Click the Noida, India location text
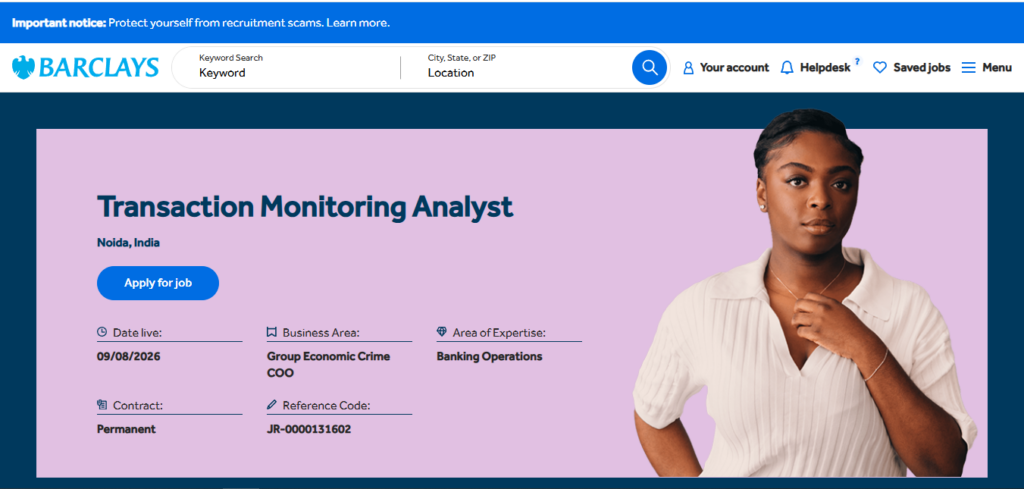 pos(129,243)
